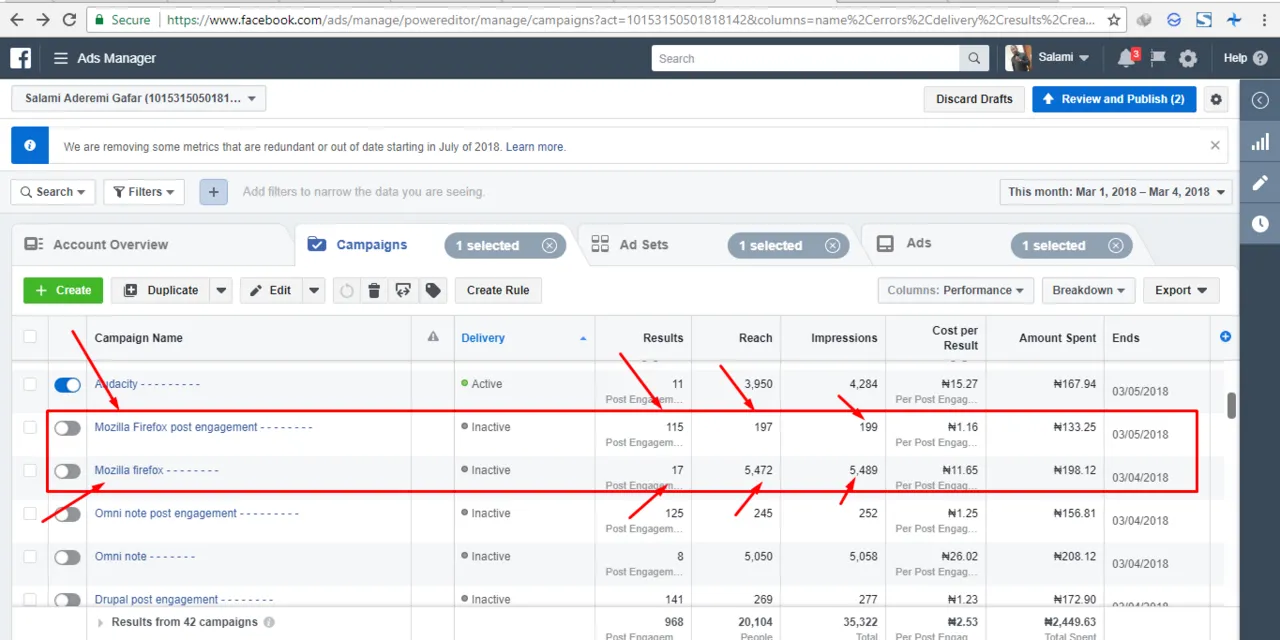Open the settings gear in top bar
This screenshot has height=640, width=1280.
tap(1188, 58)
